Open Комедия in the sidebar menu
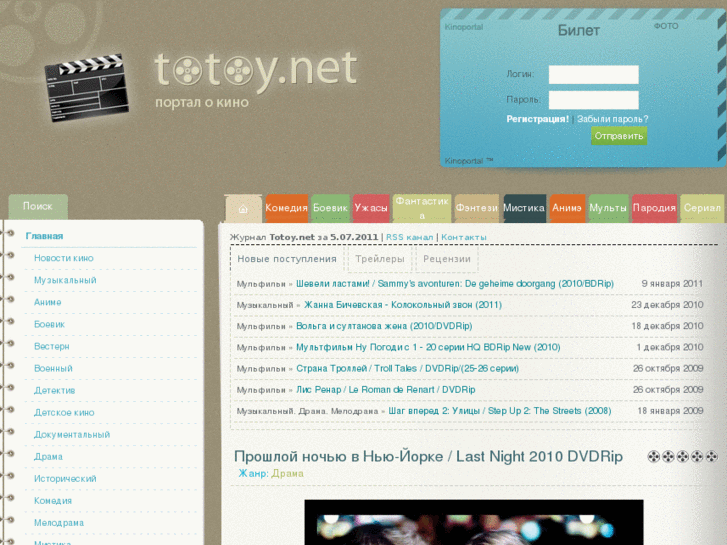Screen dimensions: 727x545 (53, 501)
